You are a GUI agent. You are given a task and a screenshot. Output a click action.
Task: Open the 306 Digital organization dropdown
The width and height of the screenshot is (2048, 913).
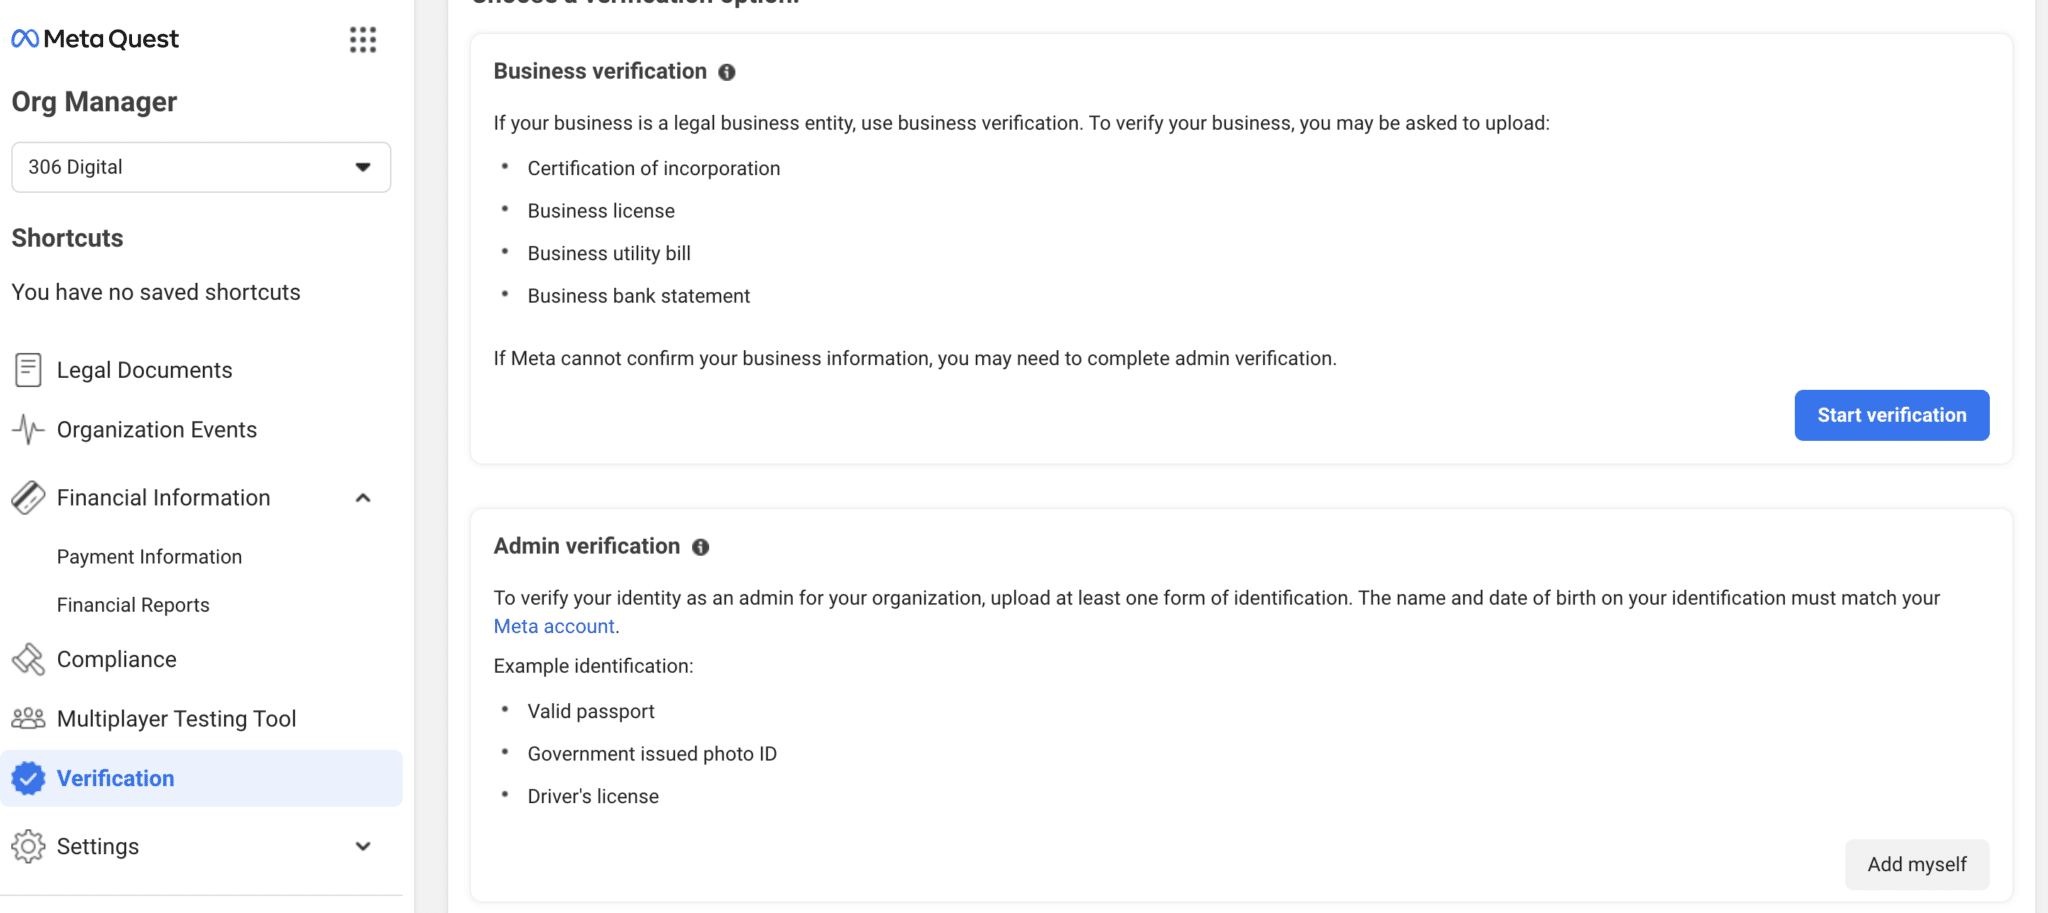201,167
